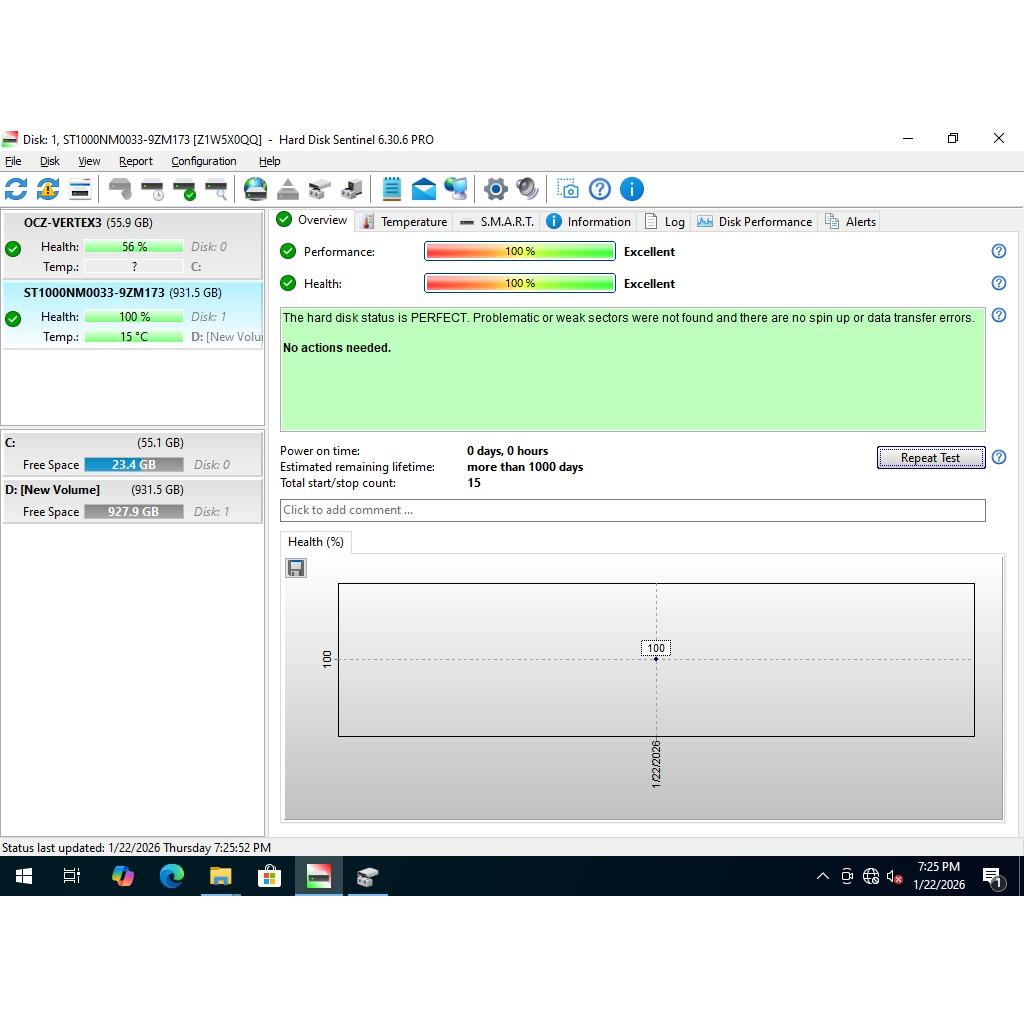Open the Configuration menu
Viewport: 1024px width, 1024px height.
203,161
